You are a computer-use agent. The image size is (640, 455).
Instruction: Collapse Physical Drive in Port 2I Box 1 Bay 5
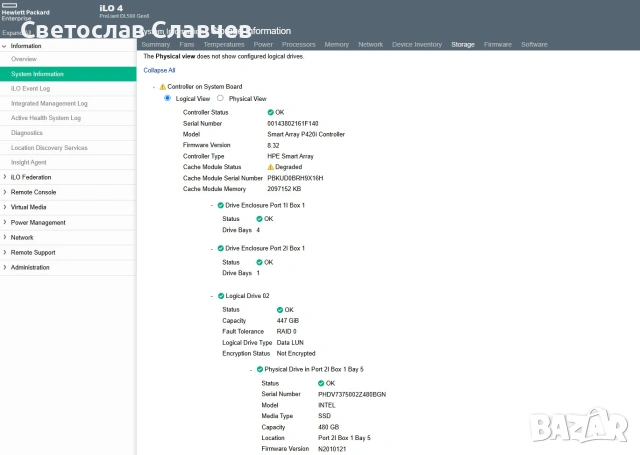251,370
